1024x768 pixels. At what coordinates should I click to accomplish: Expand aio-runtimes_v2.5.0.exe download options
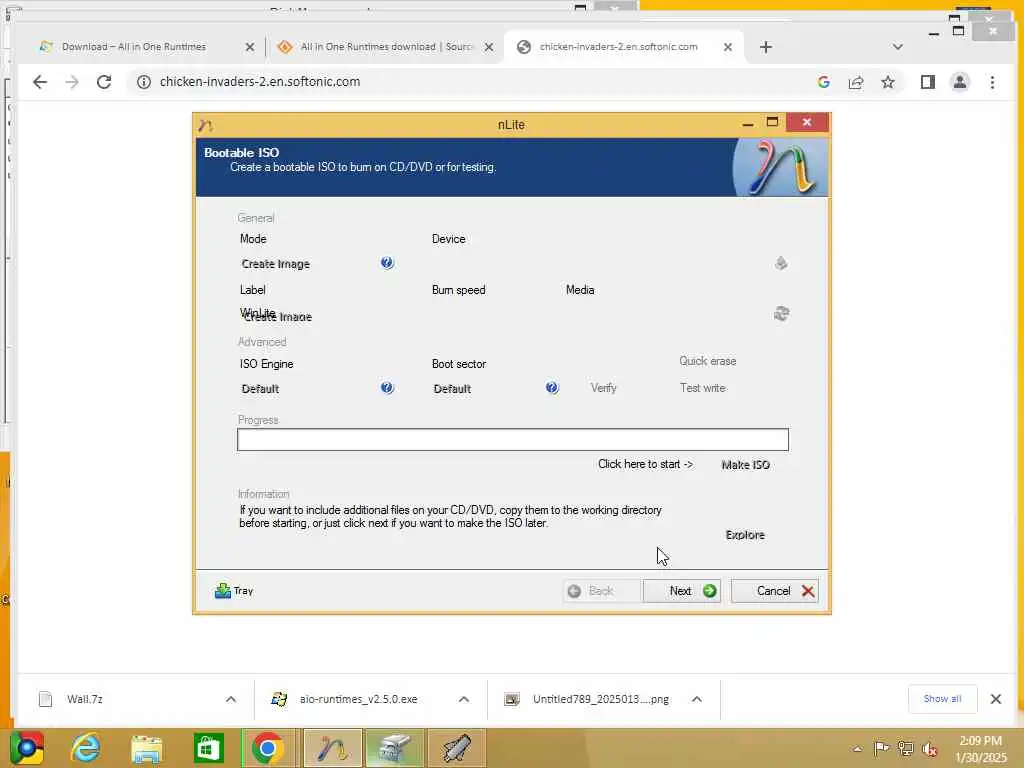click(464, 699)
